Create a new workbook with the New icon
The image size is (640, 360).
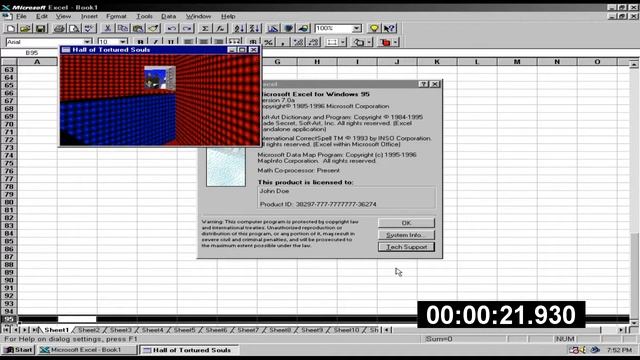coord(10,28)
